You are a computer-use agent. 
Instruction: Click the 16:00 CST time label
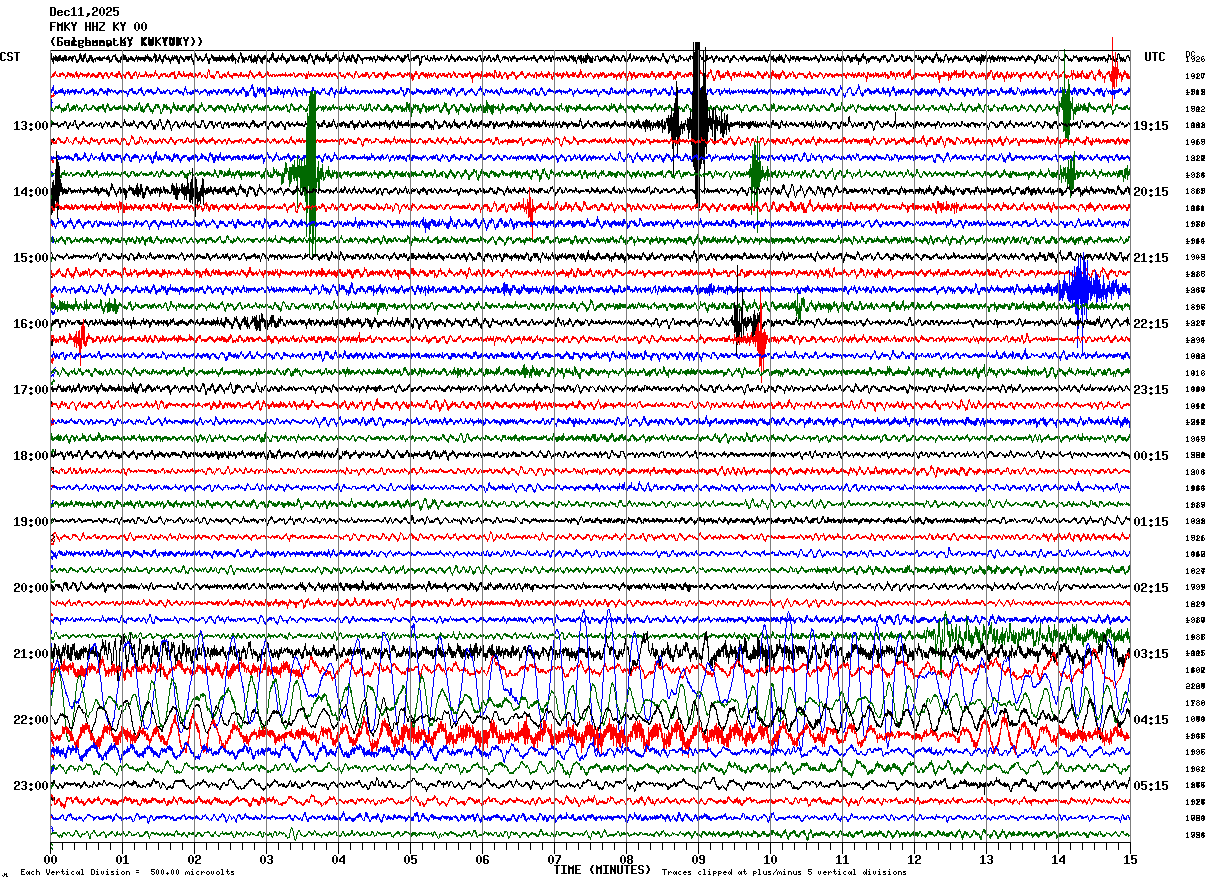(x=31, y=324)
